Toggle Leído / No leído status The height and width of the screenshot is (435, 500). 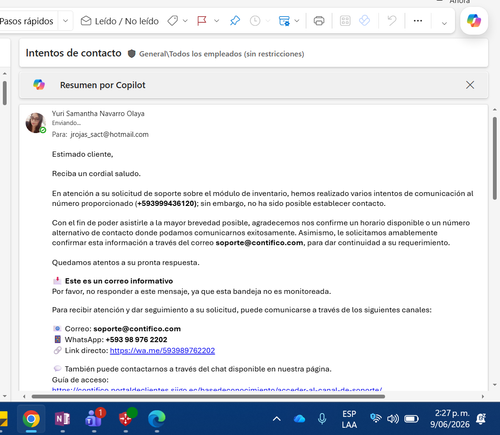pos(120,21)
